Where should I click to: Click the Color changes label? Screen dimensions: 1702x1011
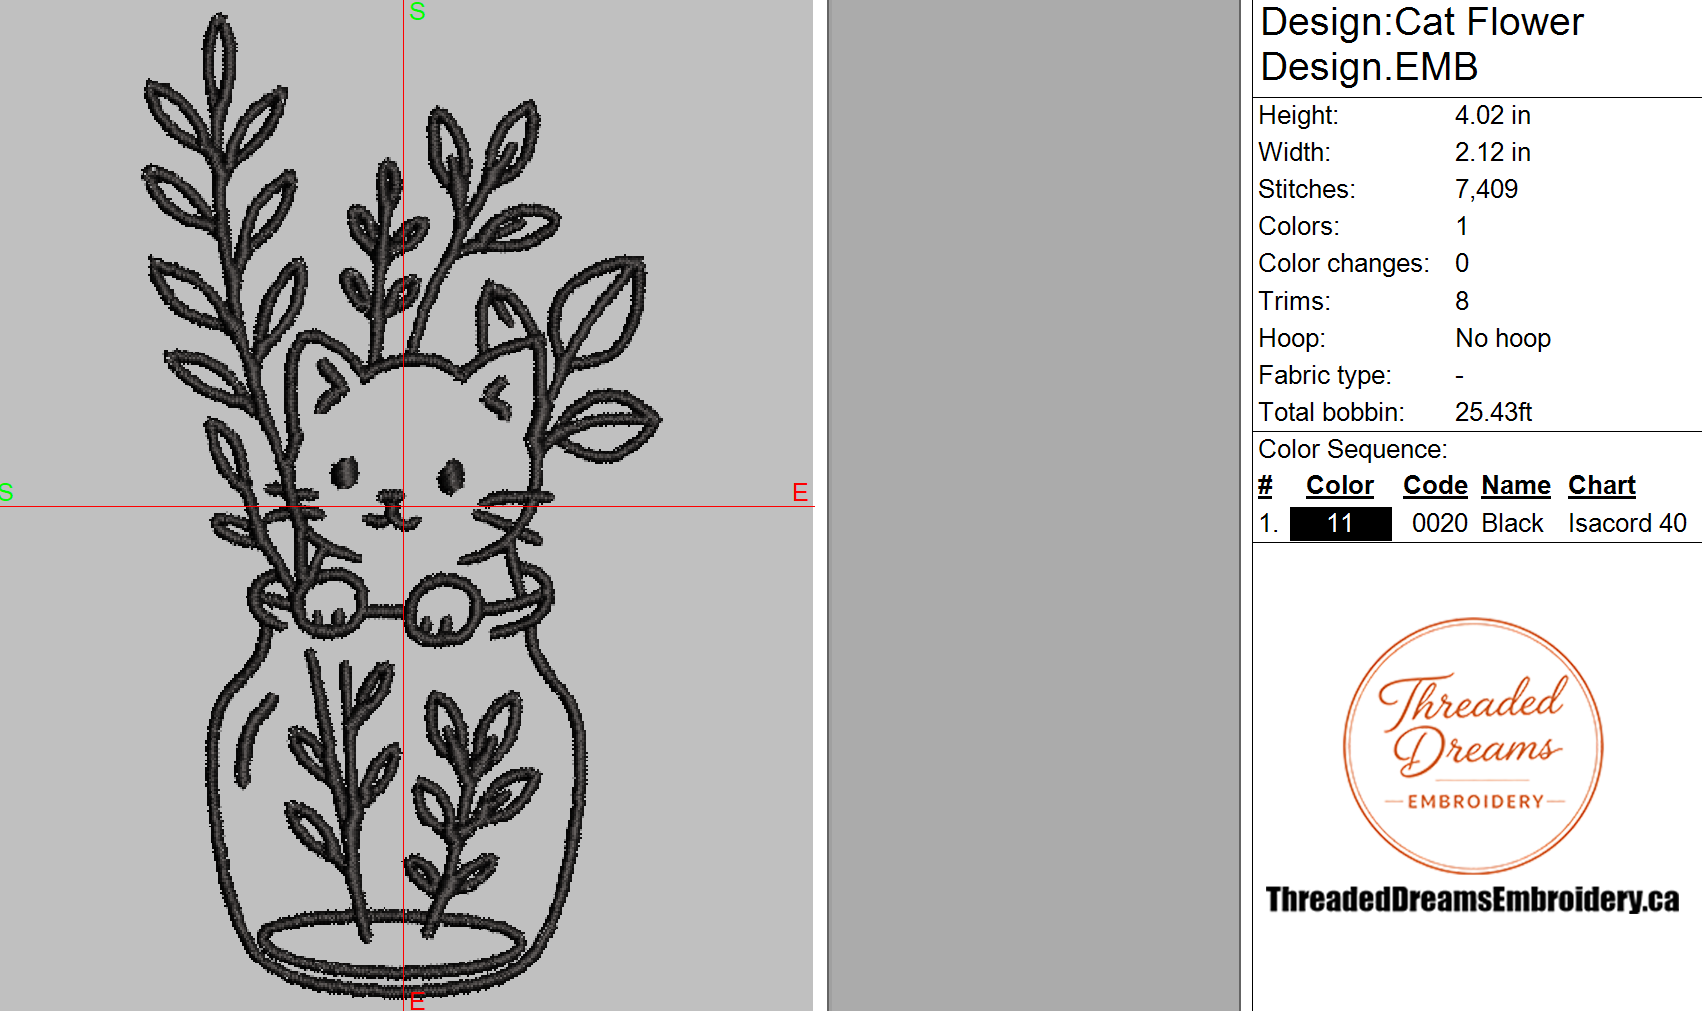point(1343,263)
